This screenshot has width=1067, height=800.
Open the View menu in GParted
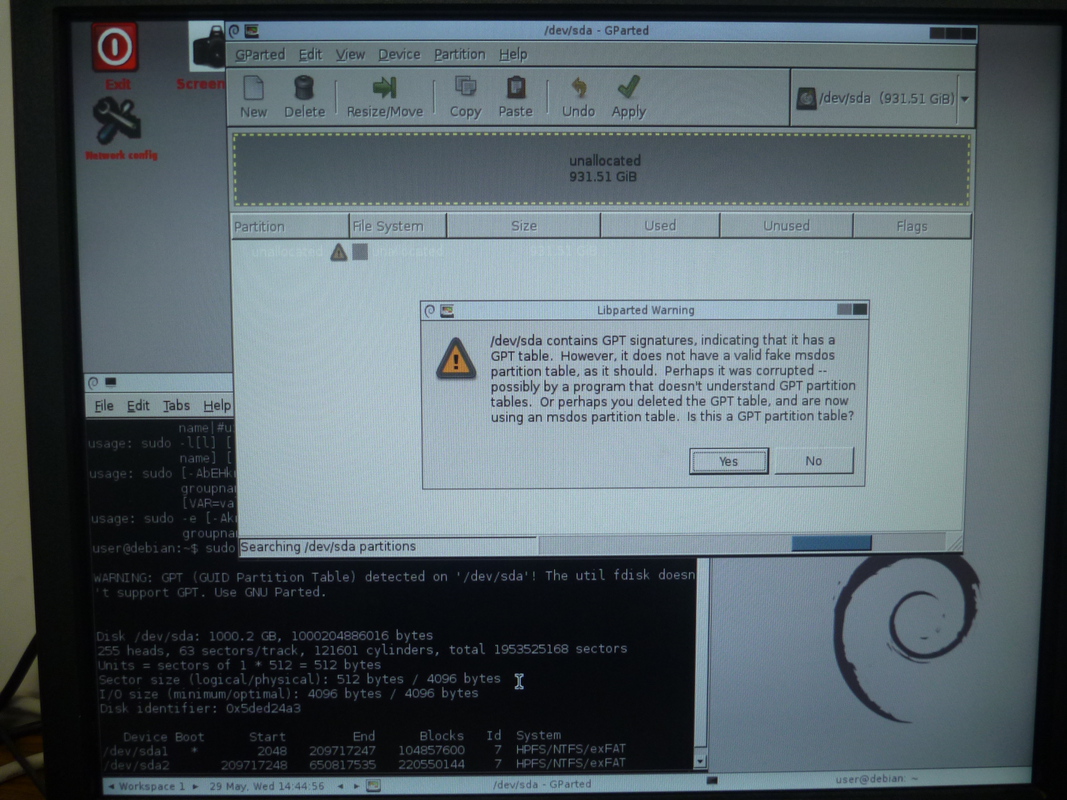(350, 54)
